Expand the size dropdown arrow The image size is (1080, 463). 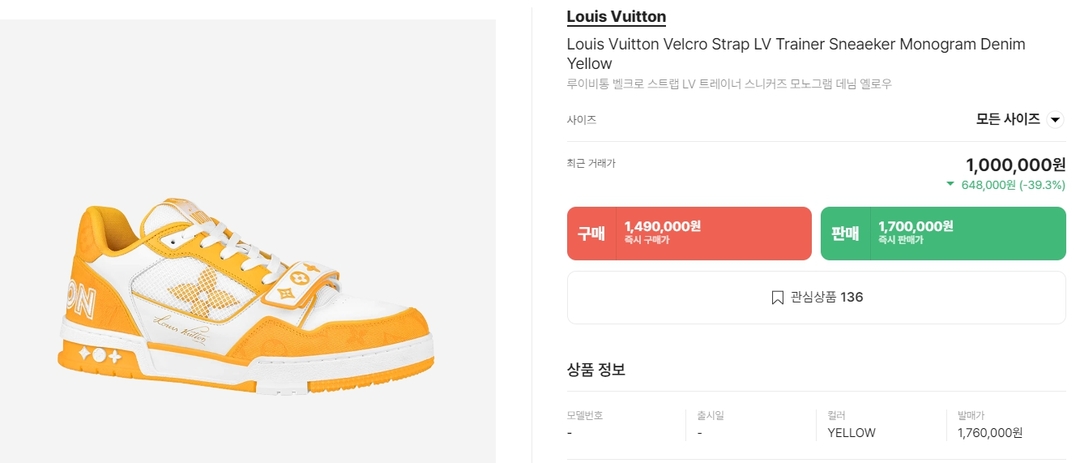(x=1055, y=120)
